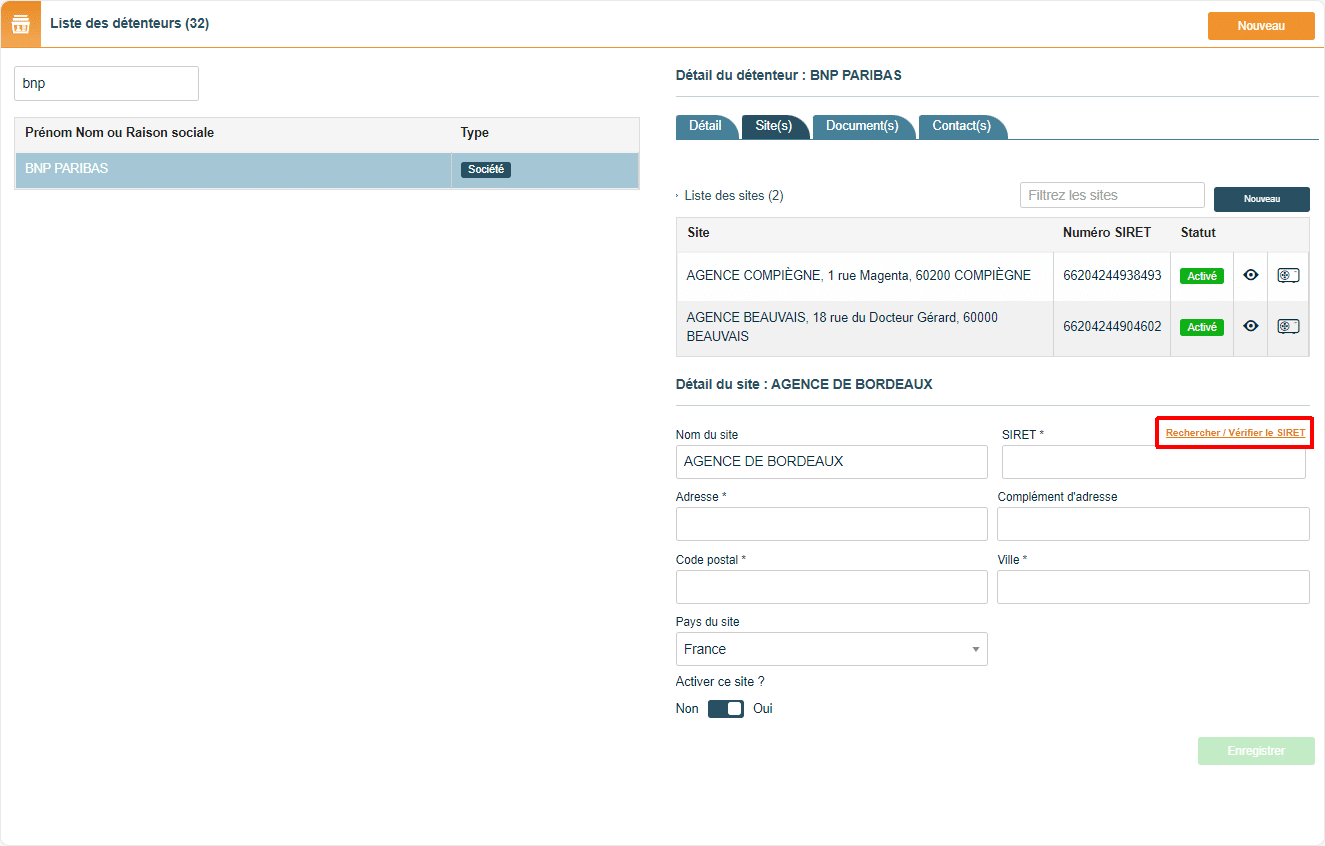1325x846 pixels.
Task: Click SIRET number 66204244904602
Action: [1112, 327]
